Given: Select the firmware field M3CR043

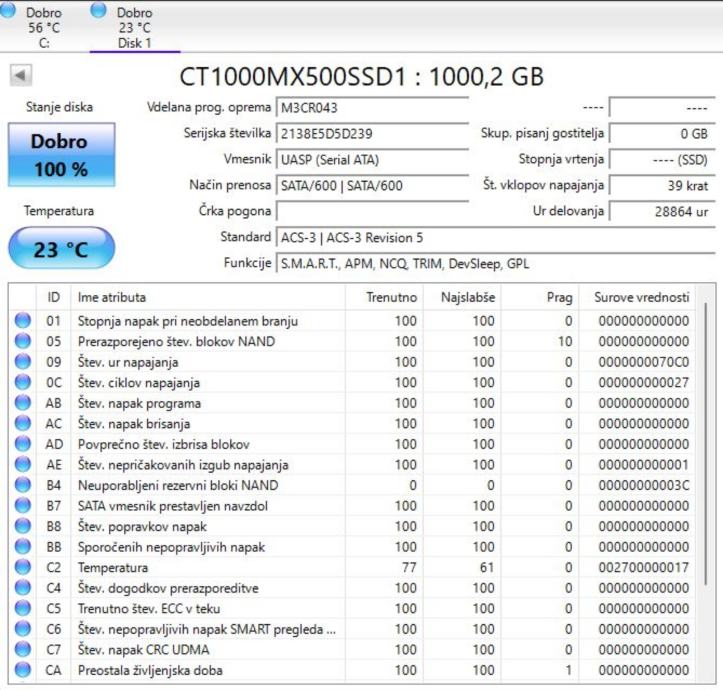Looking at the screenshot, I should [x=372, y=108].
